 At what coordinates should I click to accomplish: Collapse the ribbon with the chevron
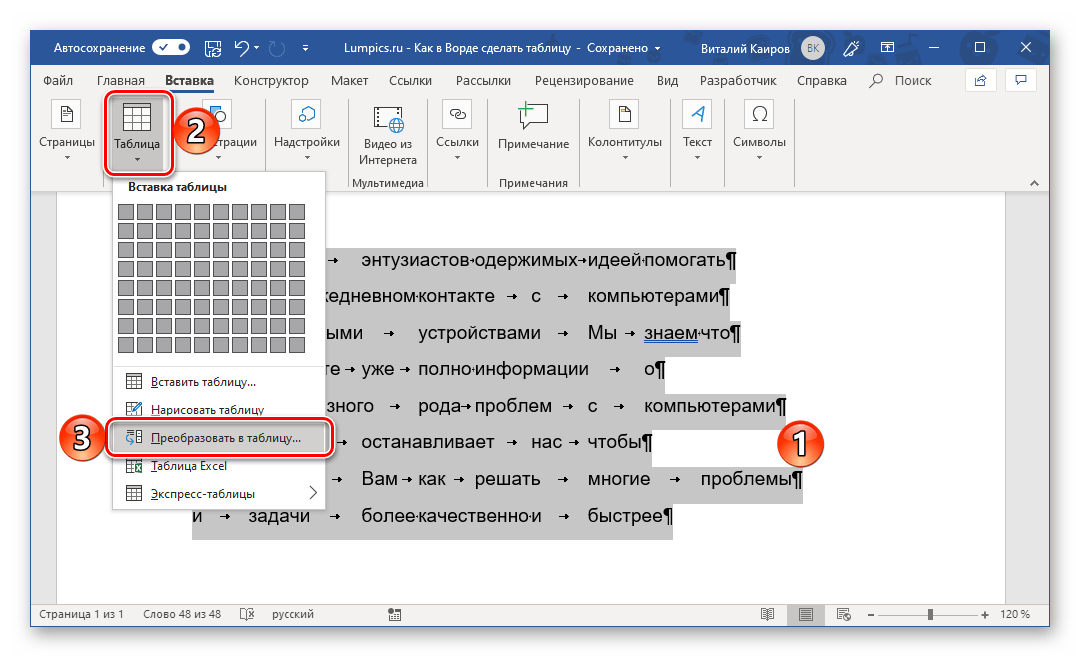(x=1034, y=182)
